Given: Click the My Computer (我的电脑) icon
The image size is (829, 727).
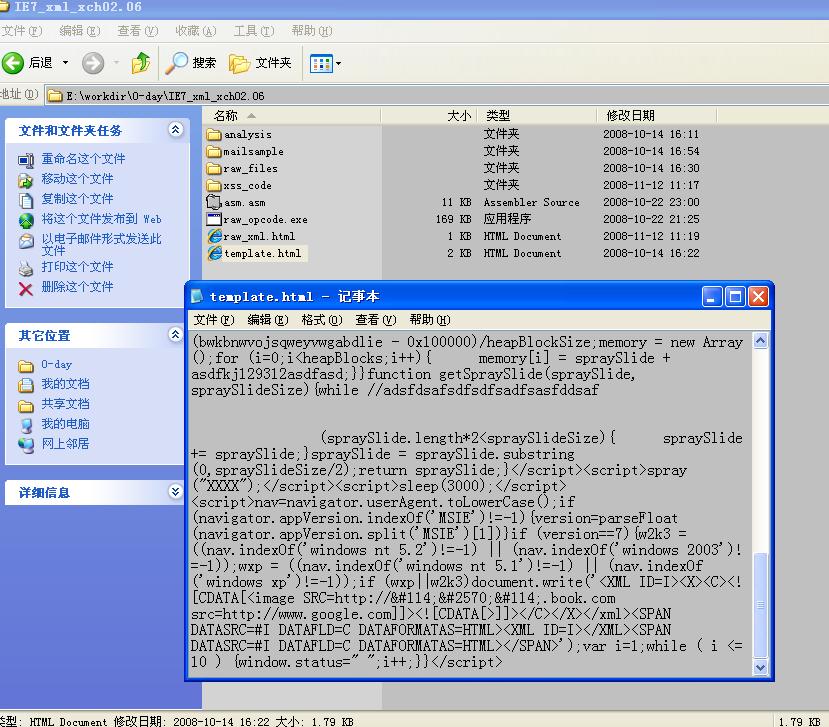Looking at the screenshot, I should click(26, 425).
